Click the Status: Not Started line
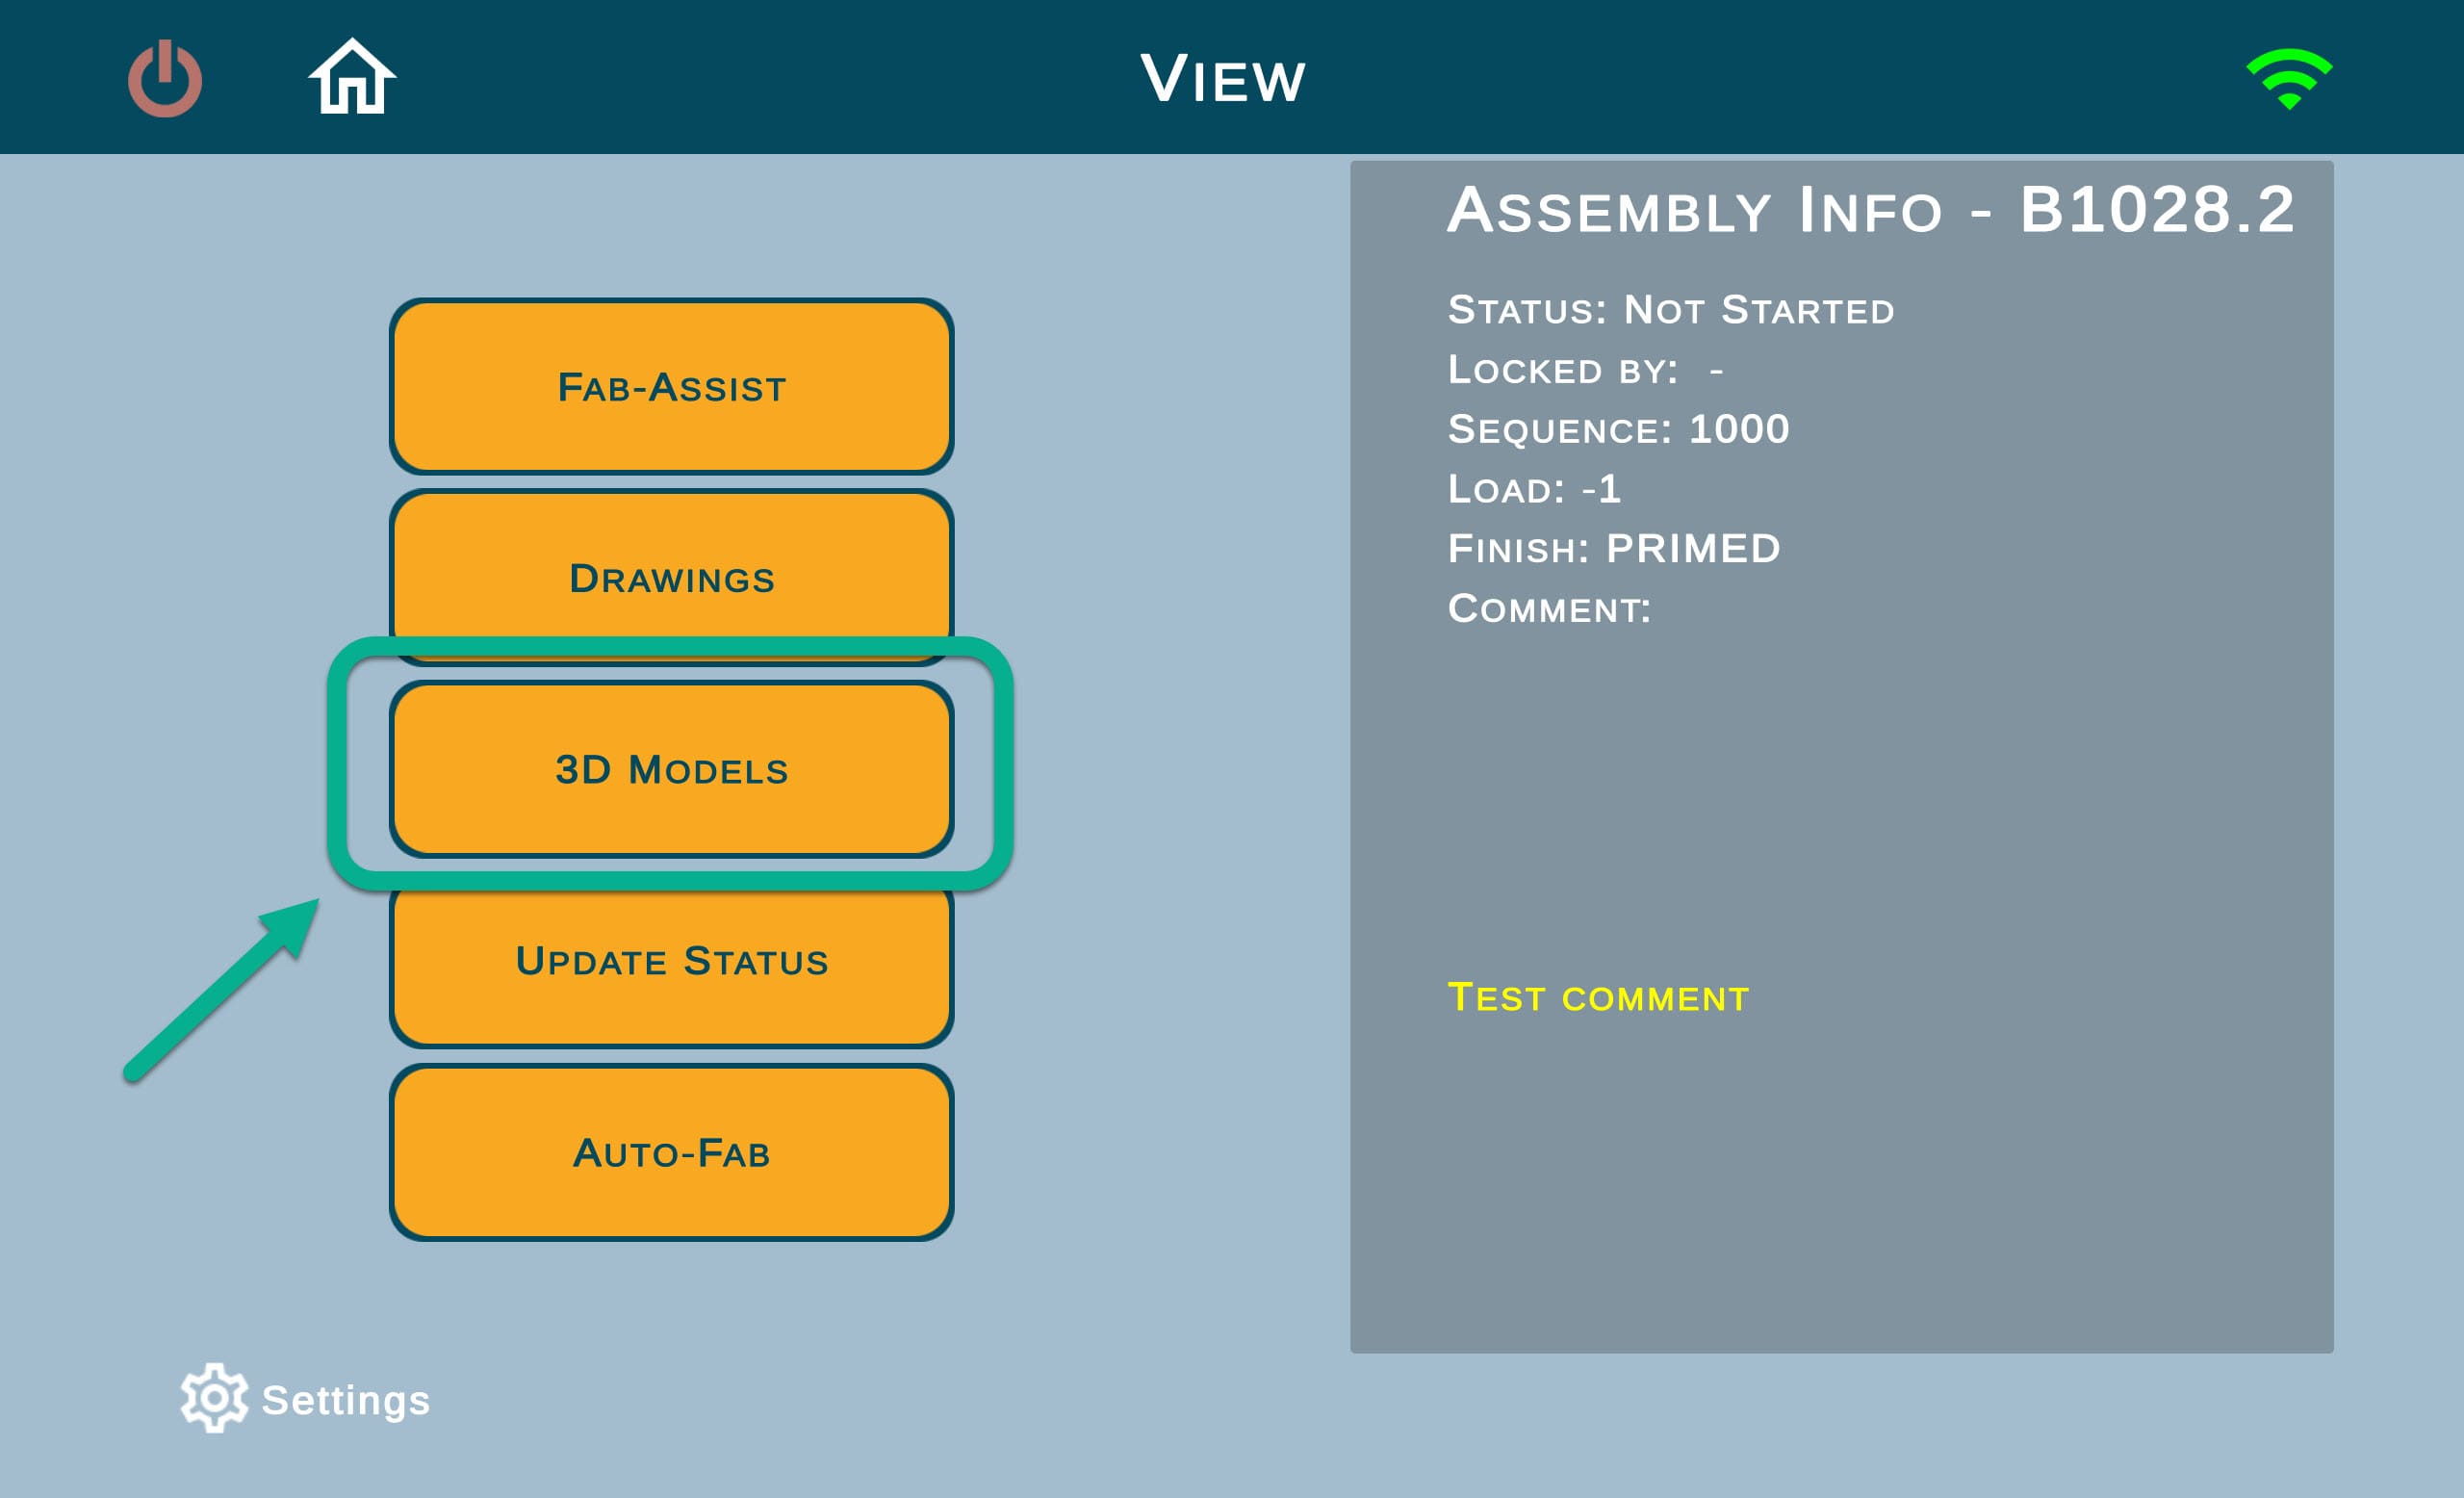 [x=1670, y=310]
